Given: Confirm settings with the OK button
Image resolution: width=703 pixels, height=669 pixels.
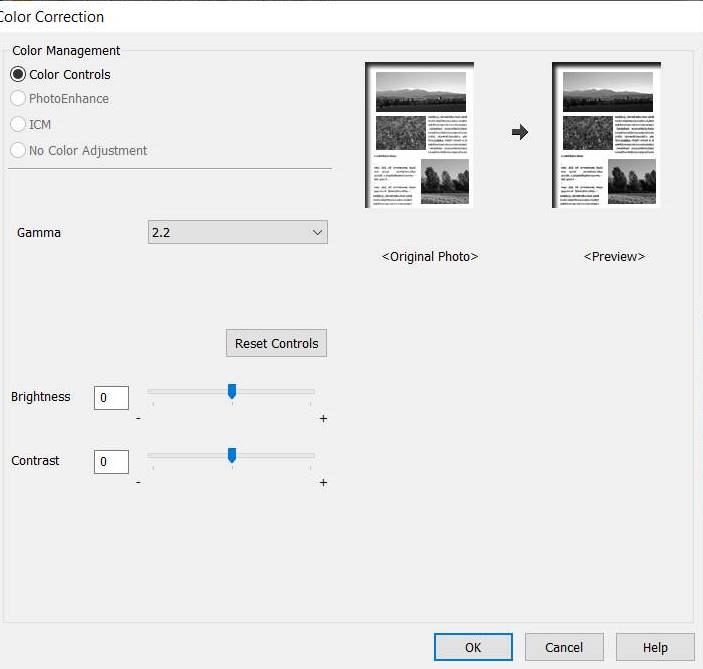Looking at the screenshot, I should click(x=473, y=647).
